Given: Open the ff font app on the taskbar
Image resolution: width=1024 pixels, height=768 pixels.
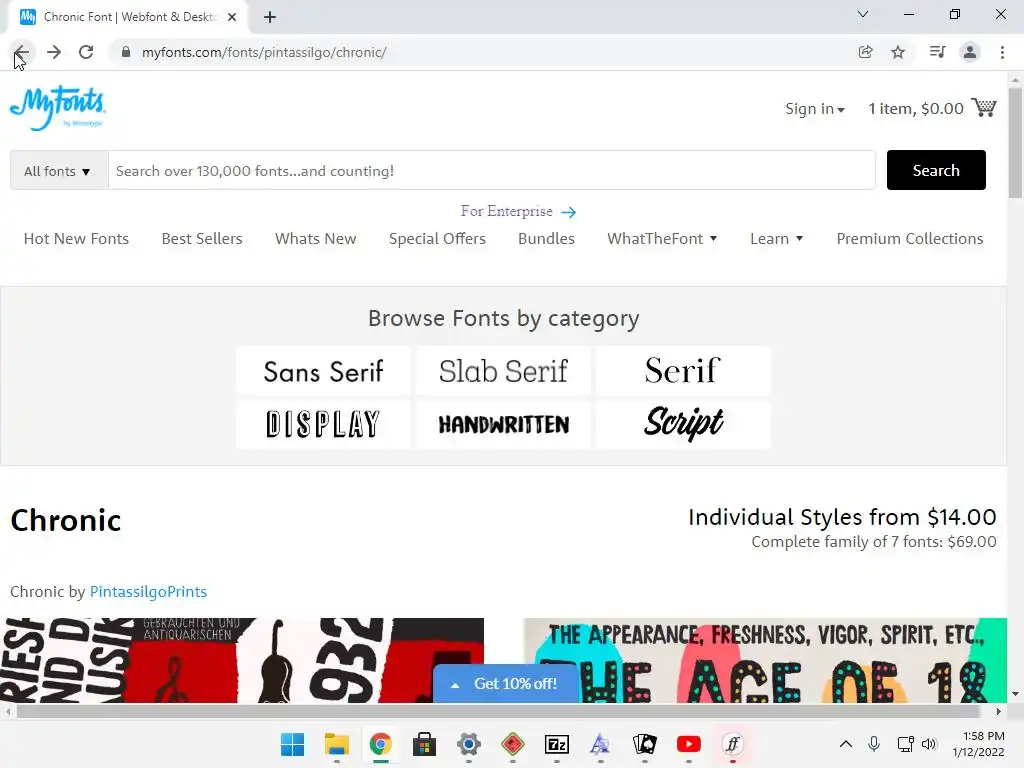Looking at the screenshot, I should pyautogui.click(x=733, y=744).
